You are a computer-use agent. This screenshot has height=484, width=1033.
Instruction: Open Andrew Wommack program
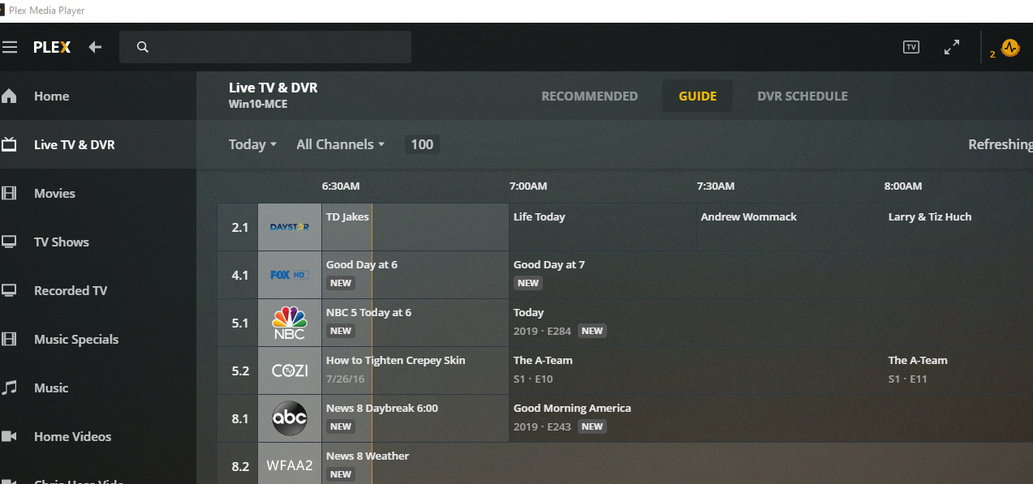(790, 227)
